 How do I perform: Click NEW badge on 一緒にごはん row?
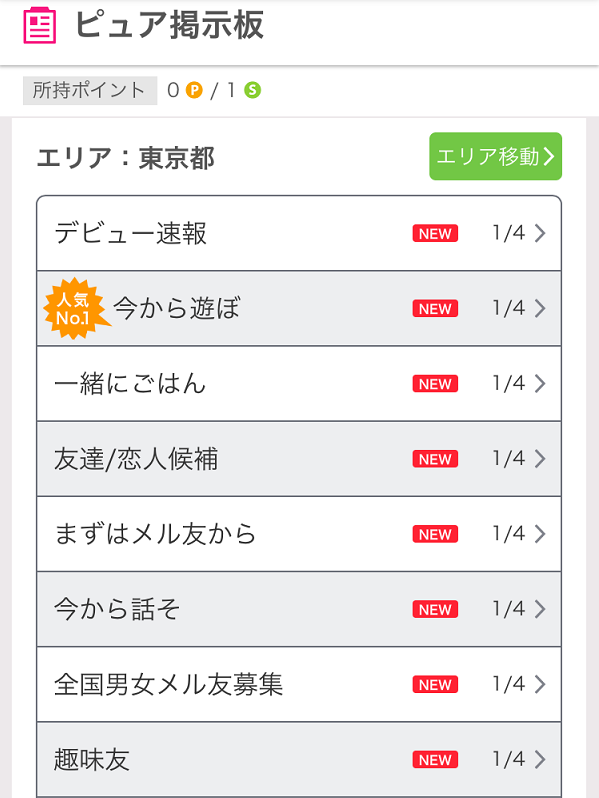435,383
